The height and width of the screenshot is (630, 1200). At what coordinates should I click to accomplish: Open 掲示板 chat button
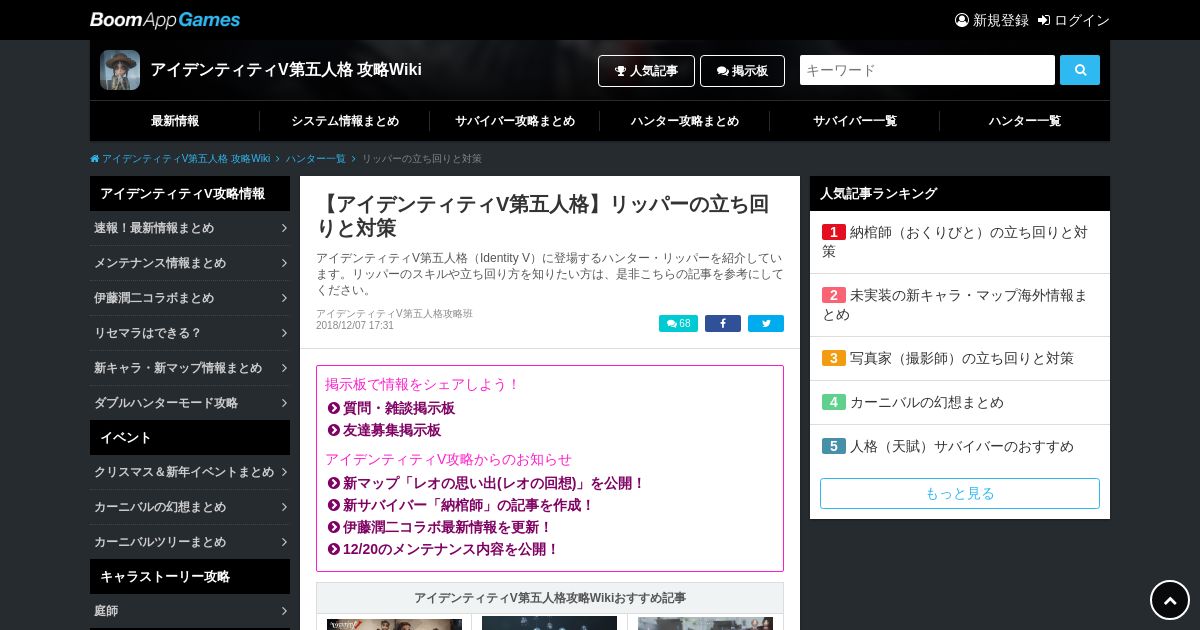742,71
